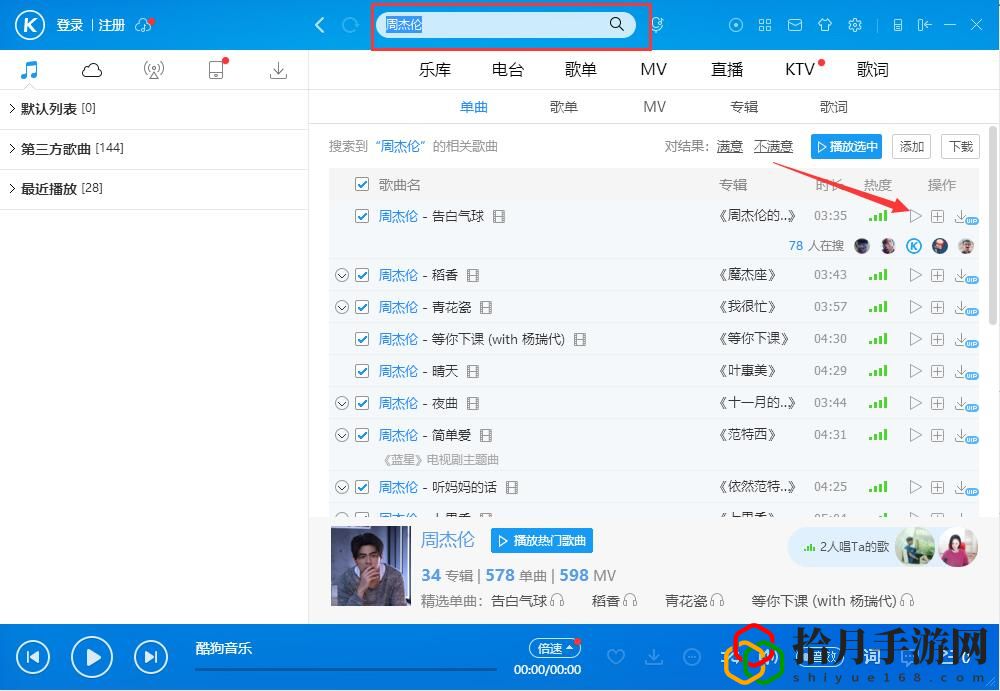Click the KuGou logo icon
Image resolution: width=1000 pixels, height=691 pixels.
point(29,25)
